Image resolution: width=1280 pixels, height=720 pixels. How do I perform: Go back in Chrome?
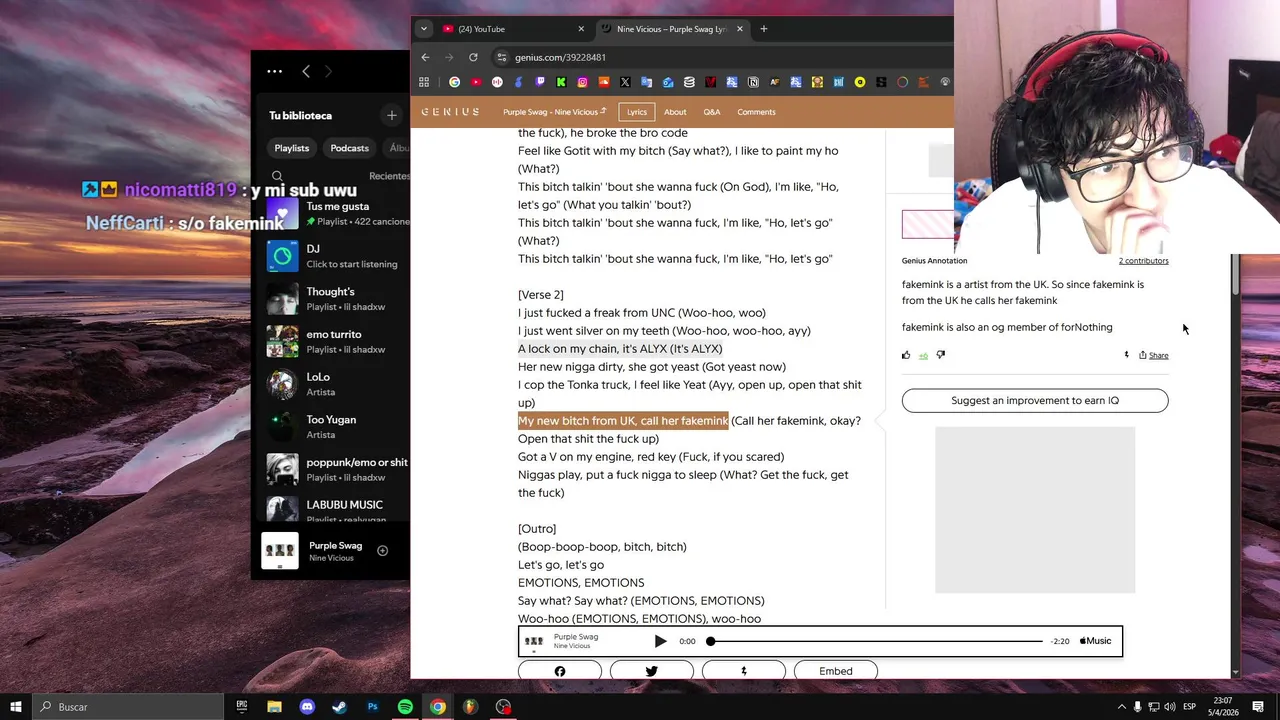tap(425, 57)
